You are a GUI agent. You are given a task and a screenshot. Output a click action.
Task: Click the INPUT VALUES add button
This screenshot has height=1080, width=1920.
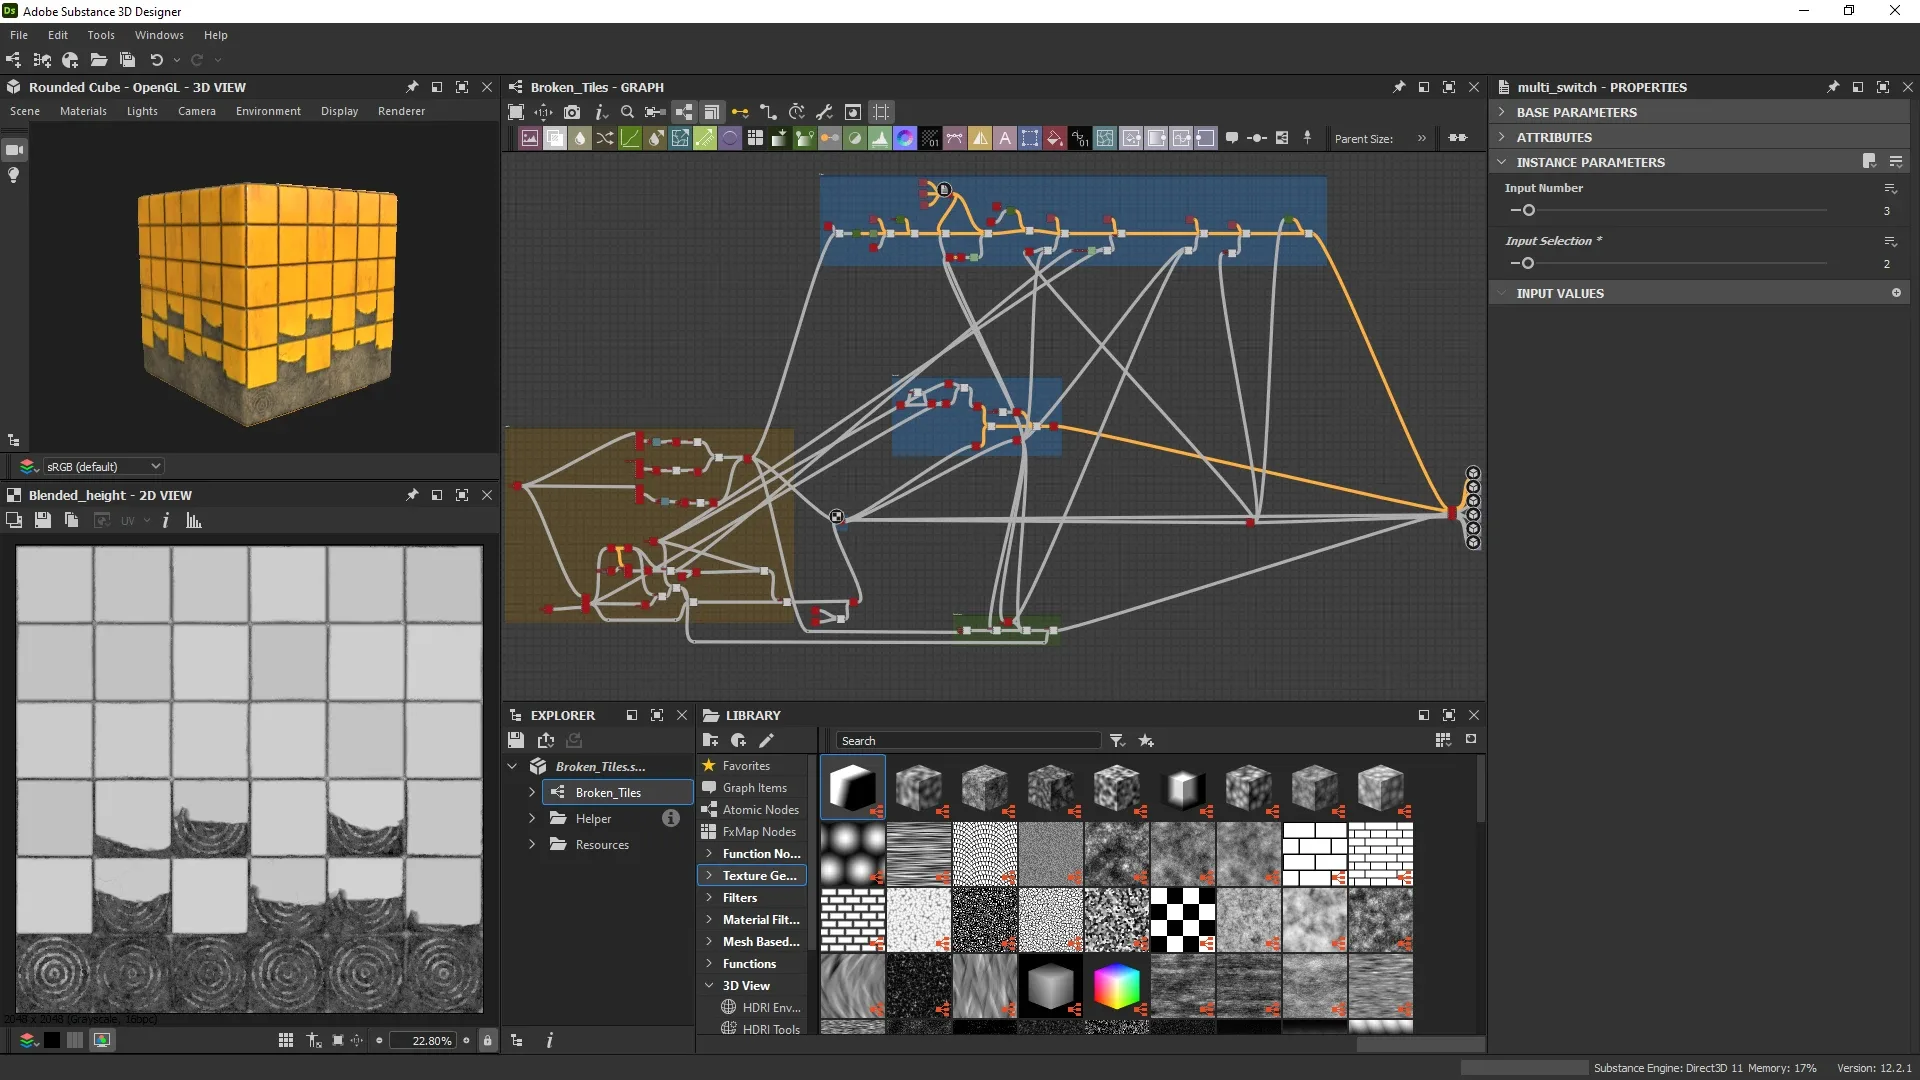[x=1896, y=293]
